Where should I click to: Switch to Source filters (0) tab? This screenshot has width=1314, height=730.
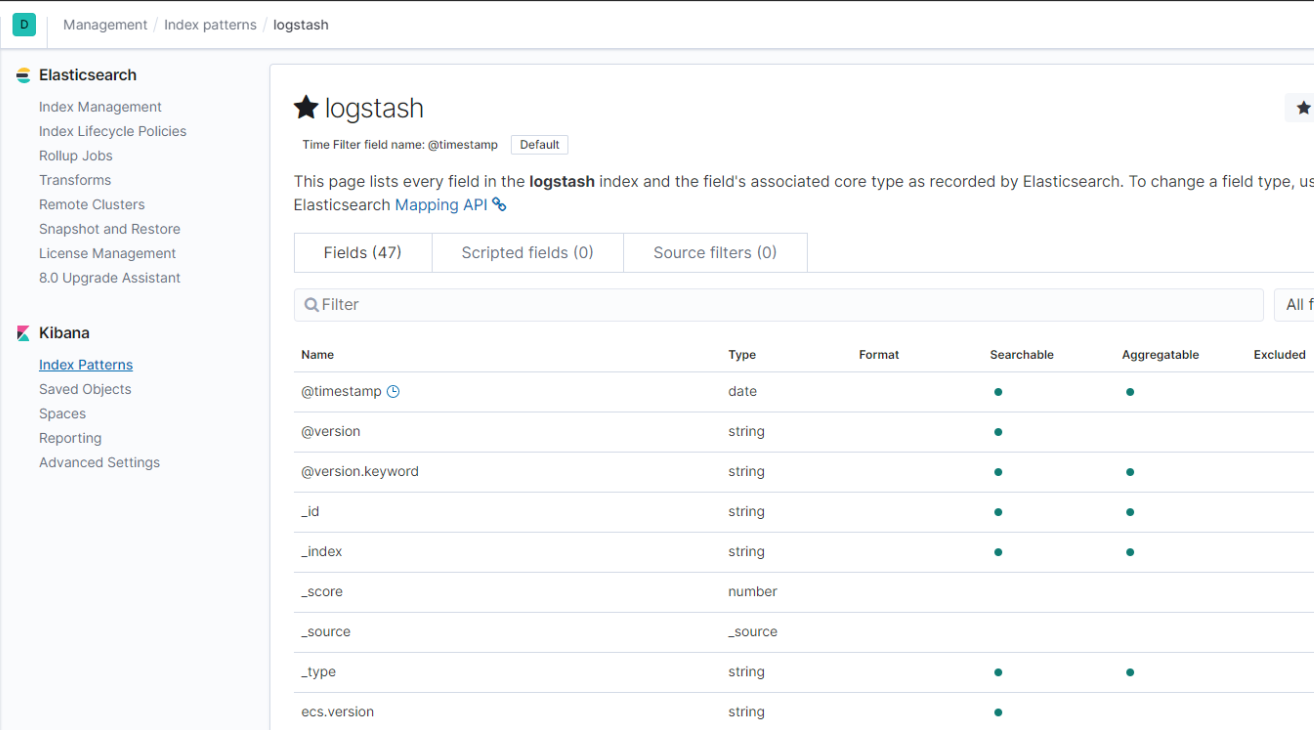pos(715,253)
